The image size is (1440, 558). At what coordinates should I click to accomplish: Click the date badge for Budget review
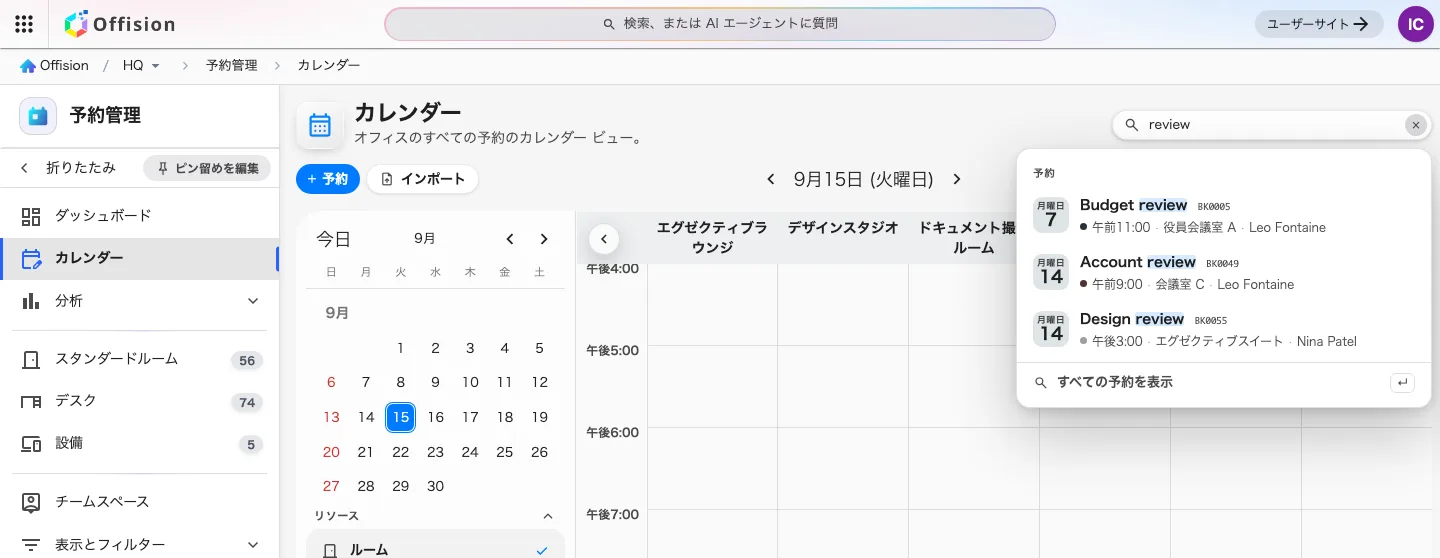click(1051, 215)
